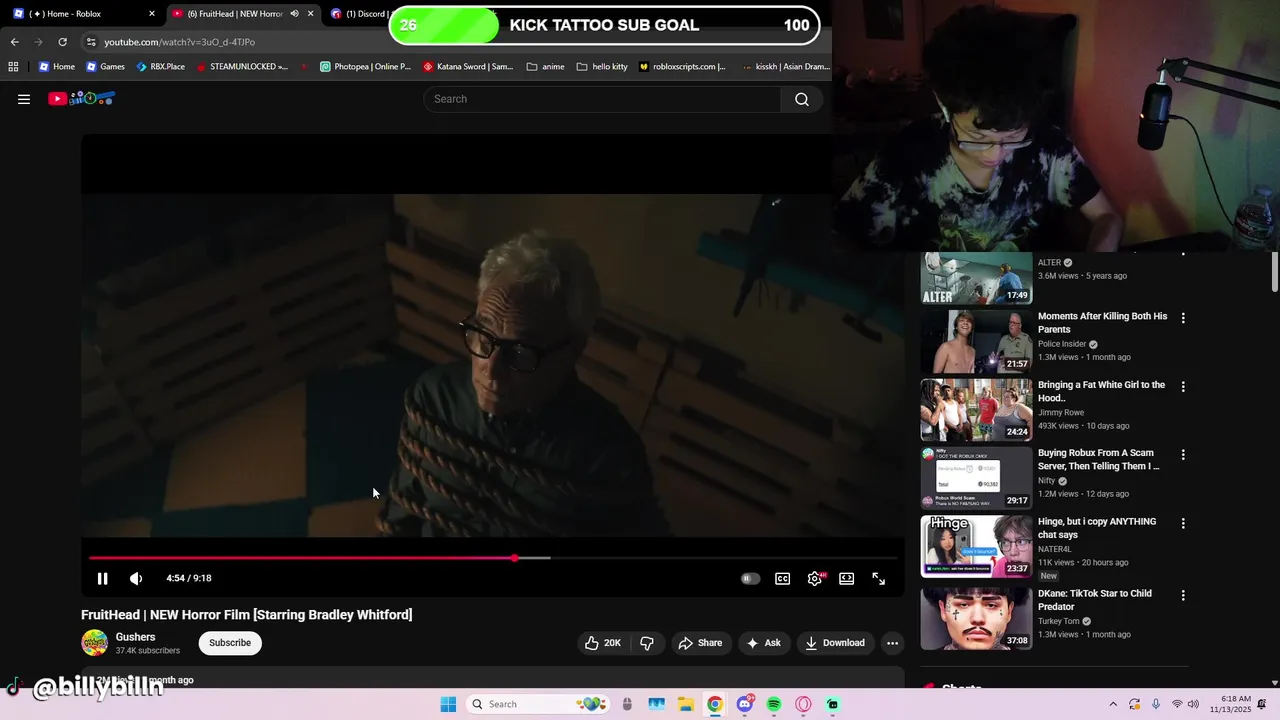Open options for 'Moments After Killing Both His Parents'
This screenshot has height=720, width=1280.
[1183, 318]
